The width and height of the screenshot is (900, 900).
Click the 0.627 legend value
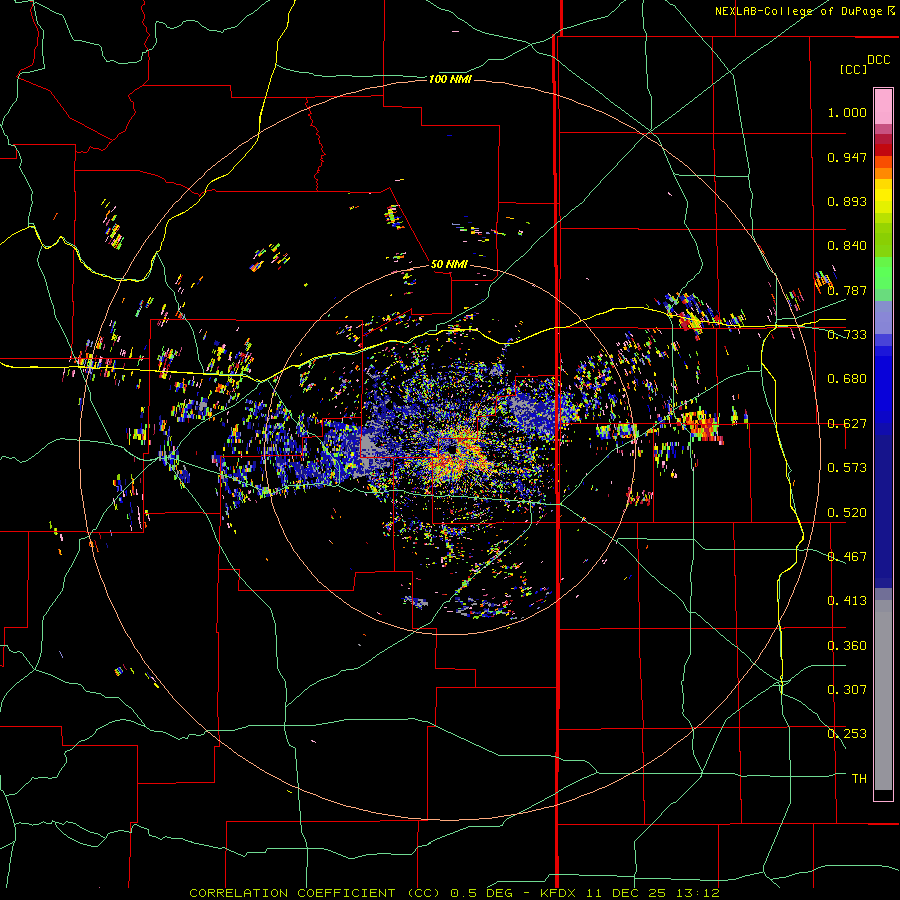coord(847,424)
